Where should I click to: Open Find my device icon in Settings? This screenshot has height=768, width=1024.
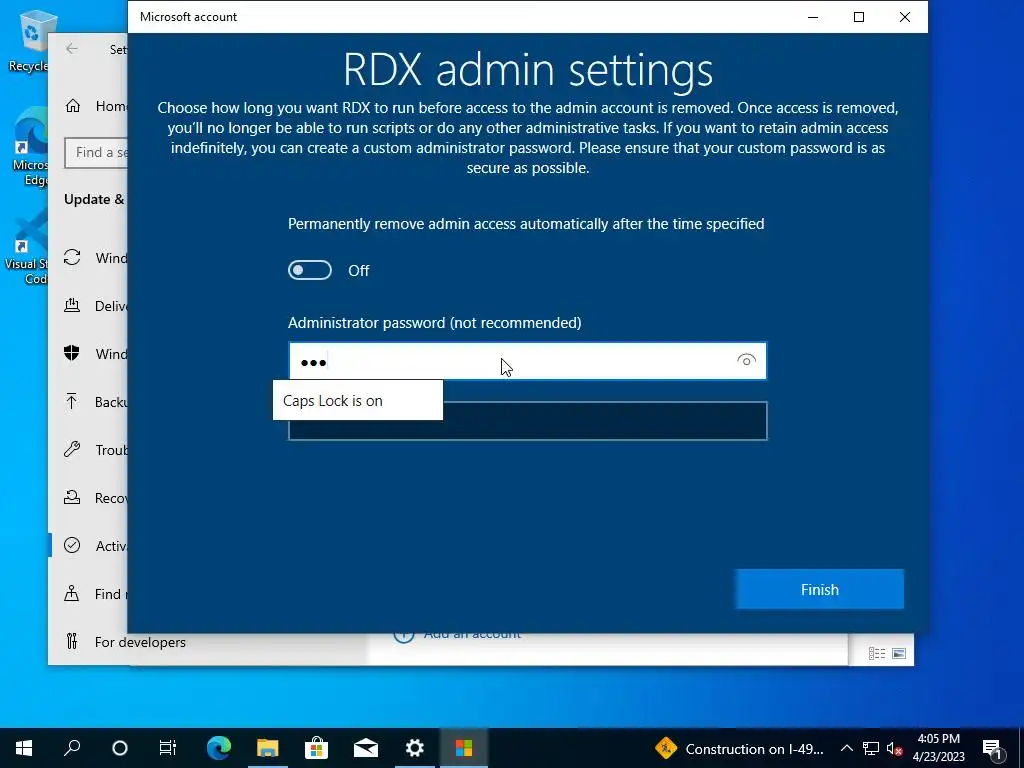[x=72, y=594]
